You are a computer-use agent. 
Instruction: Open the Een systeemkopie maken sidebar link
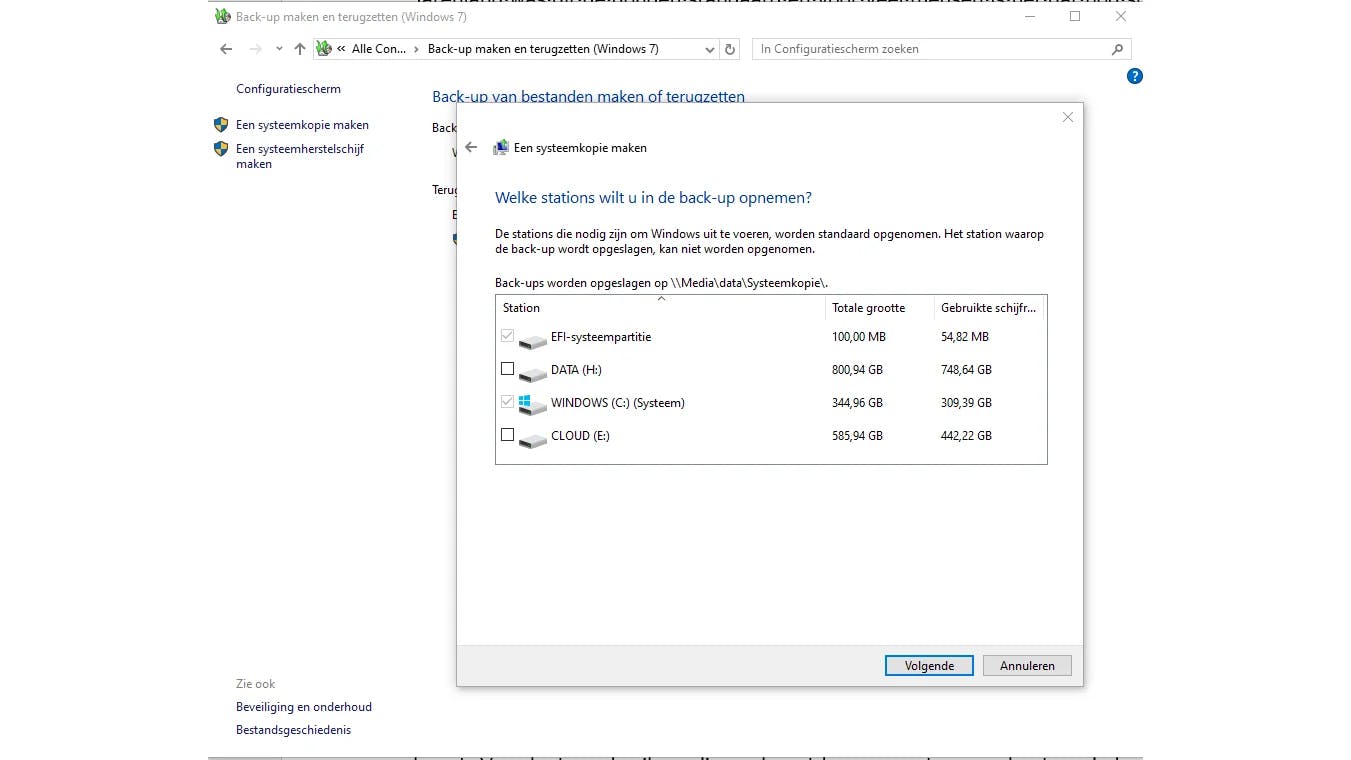tap(302, 125)
